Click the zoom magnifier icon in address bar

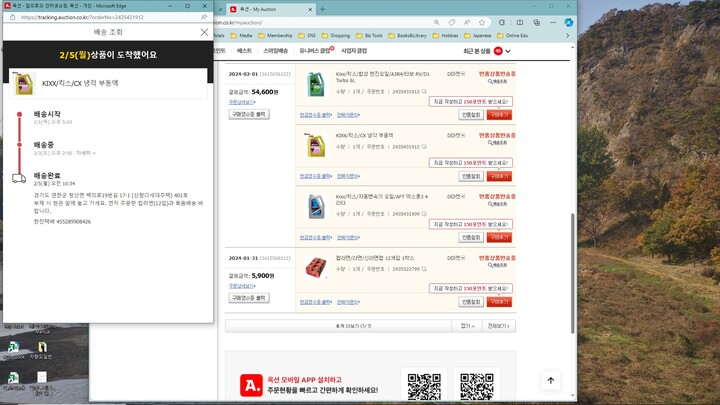pyautogui.click(x=437, y=22)
